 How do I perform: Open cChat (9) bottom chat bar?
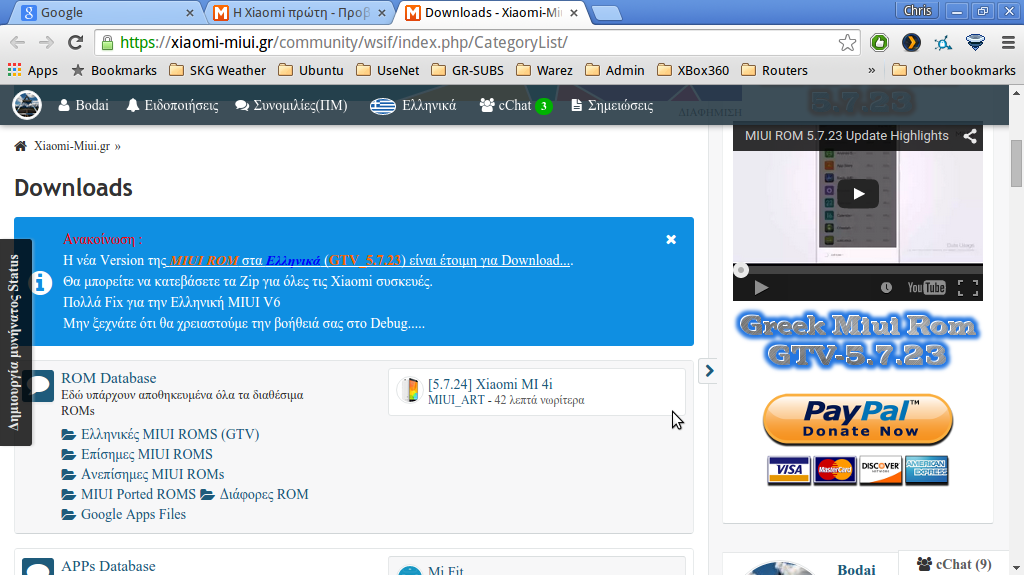point(954,564)
